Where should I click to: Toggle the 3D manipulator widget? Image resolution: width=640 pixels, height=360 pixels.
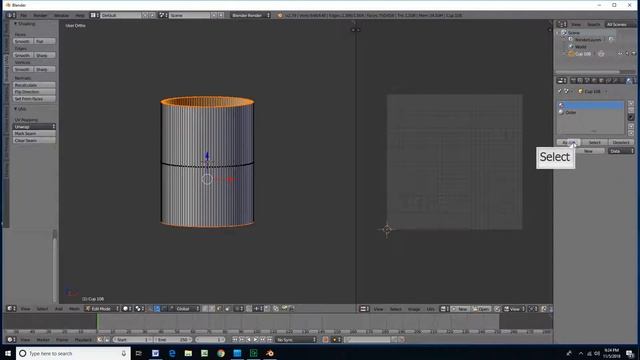tap(150, 309)
